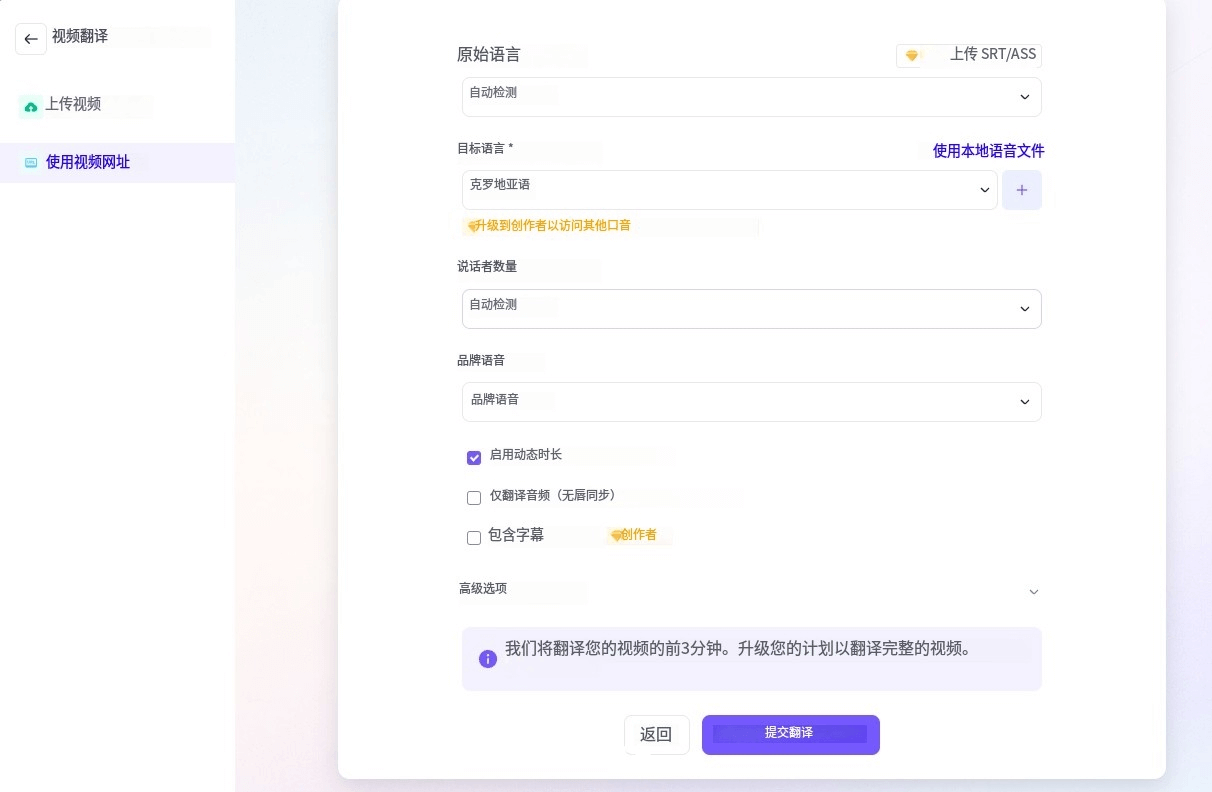Image resolution: width=1212 pixels, height=792 pixels.
Task: Enable 仅翻译音频（无唇同步）checkbox
Action: (474, 498)
